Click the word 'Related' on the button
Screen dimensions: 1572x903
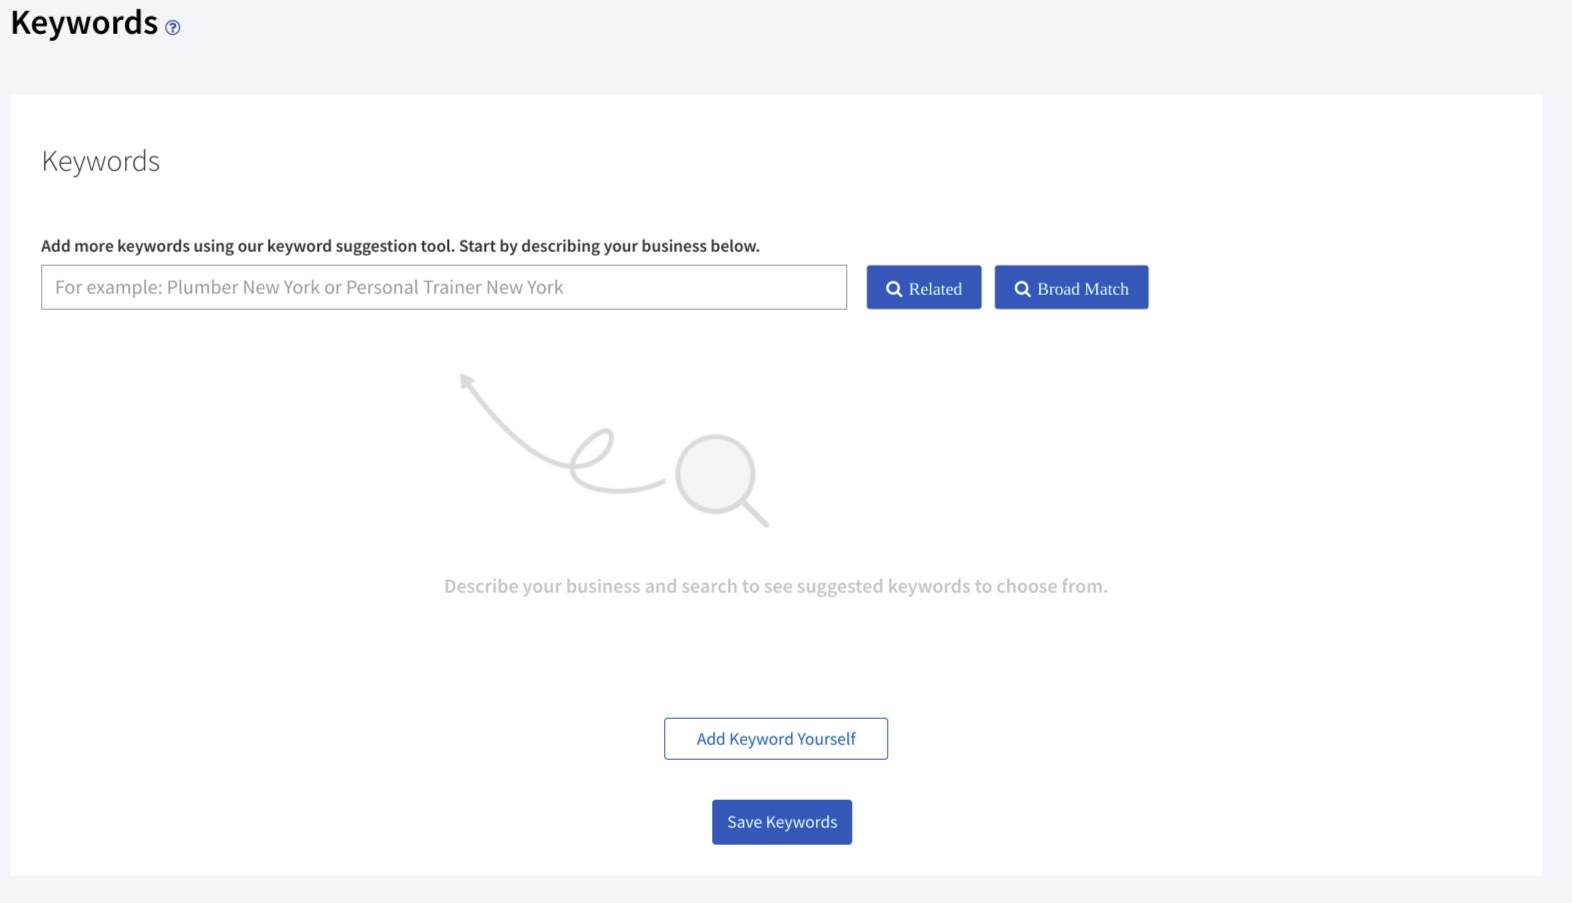tap(935, 289)
